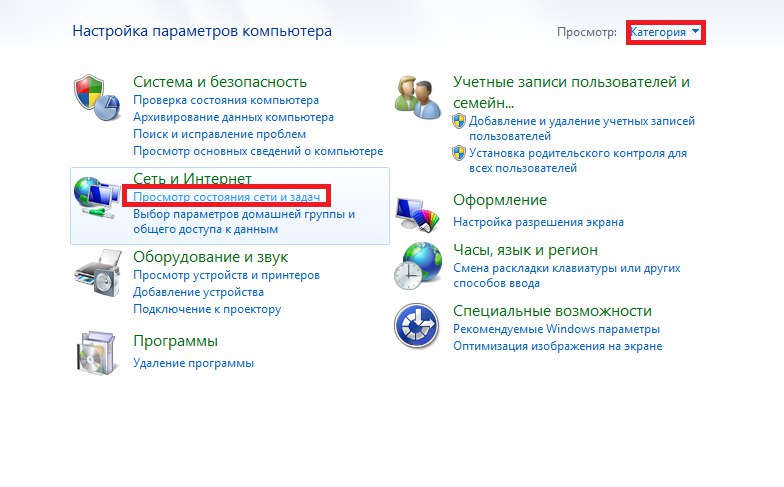Click Поиск и исправление проблем link
The image size is (784, 487).
219,134
